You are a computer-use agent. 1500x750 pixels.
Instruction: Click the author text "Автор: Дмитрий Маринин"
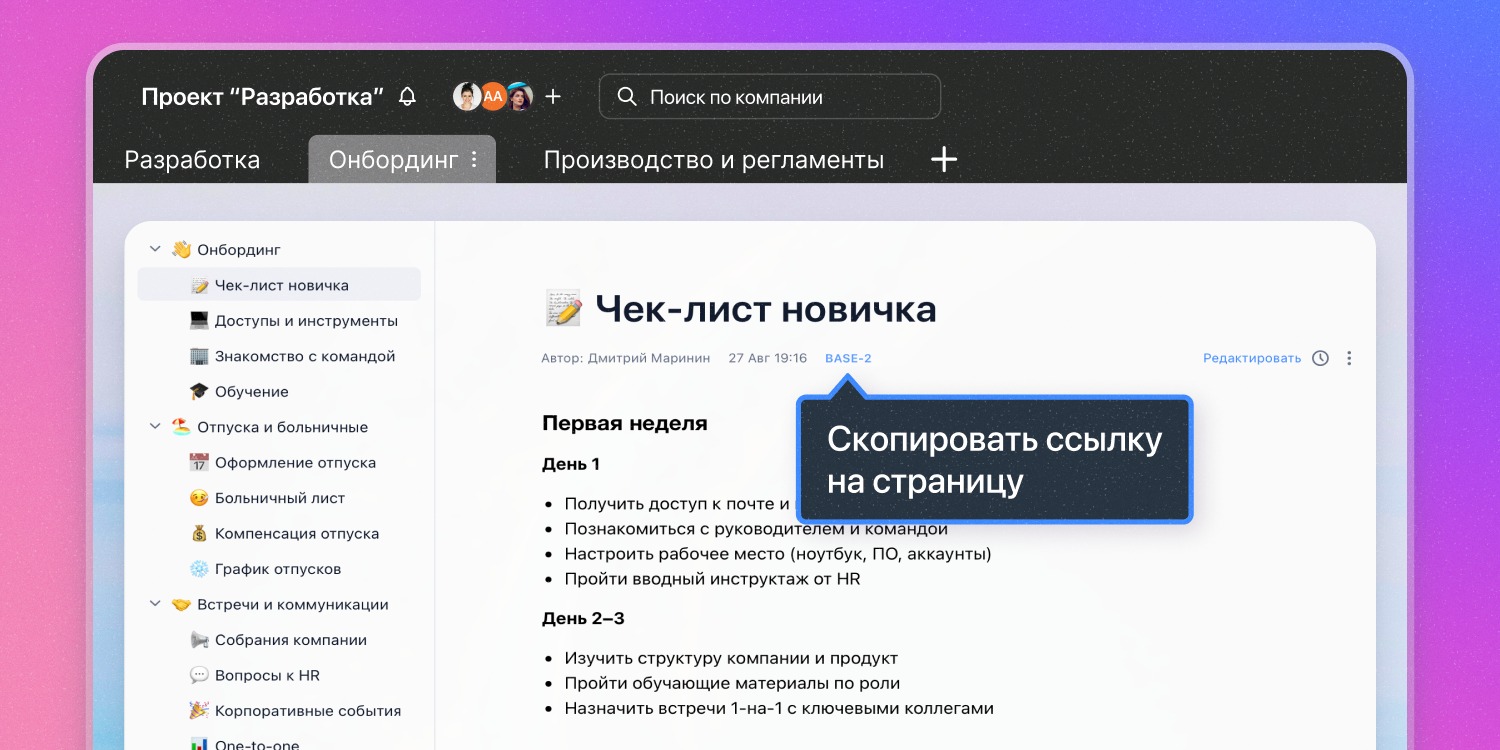click(x=626, y=358)
